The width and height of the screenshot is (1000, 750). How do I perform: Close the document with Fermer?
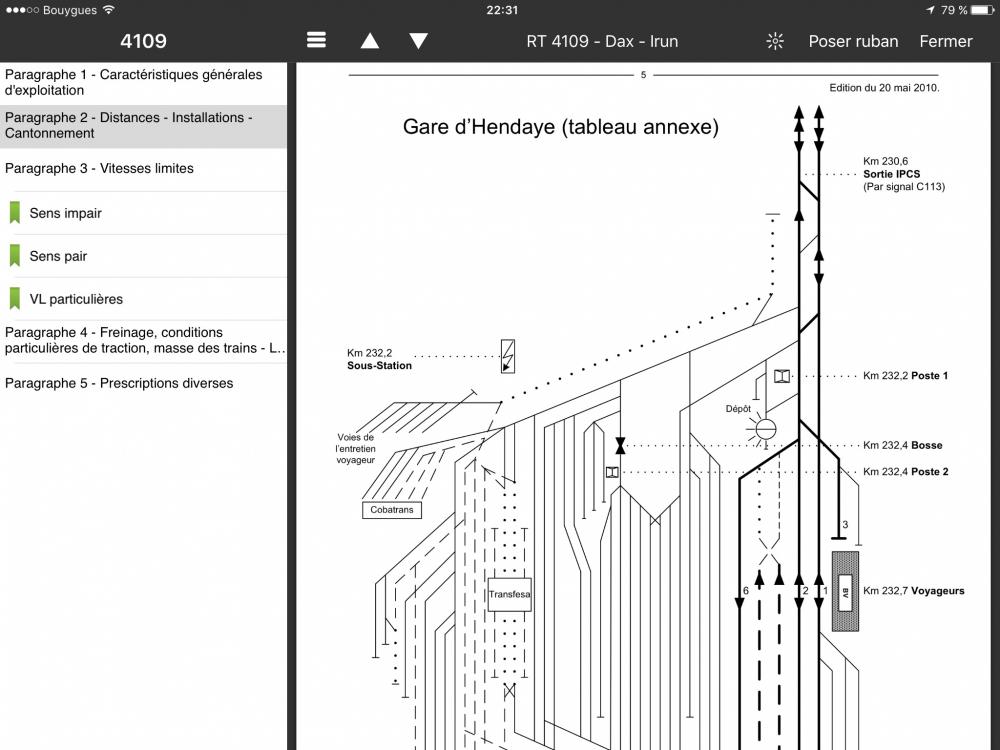945,41
